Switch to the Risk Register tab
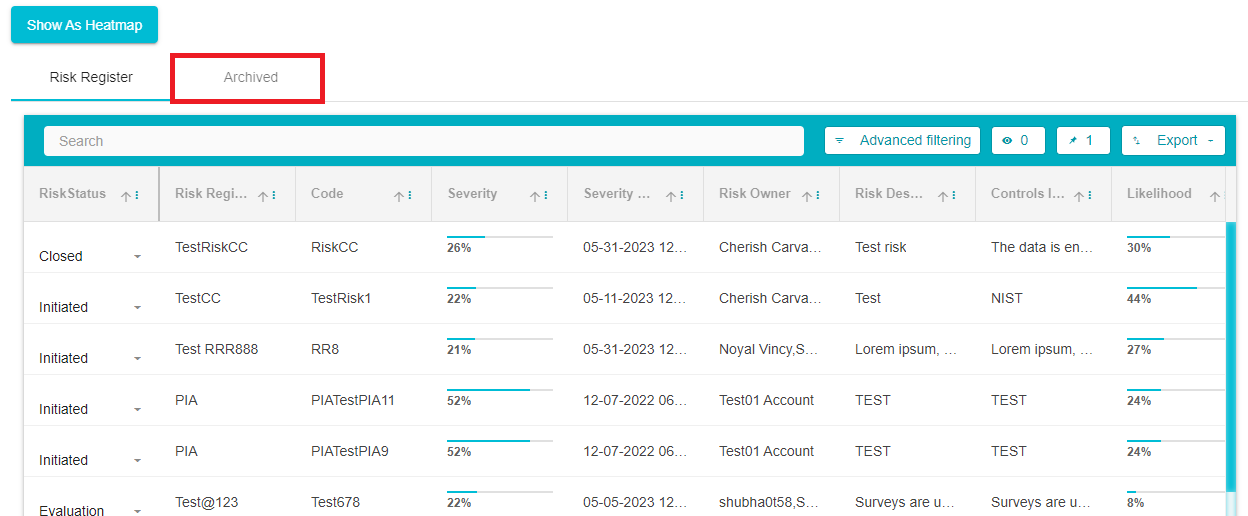The height and width of the screenshot is (516, 1248). point(91,77)
